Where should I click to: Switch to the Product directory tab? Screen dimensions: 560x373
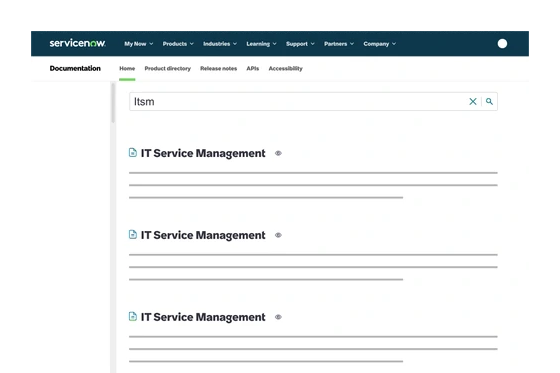168,68
